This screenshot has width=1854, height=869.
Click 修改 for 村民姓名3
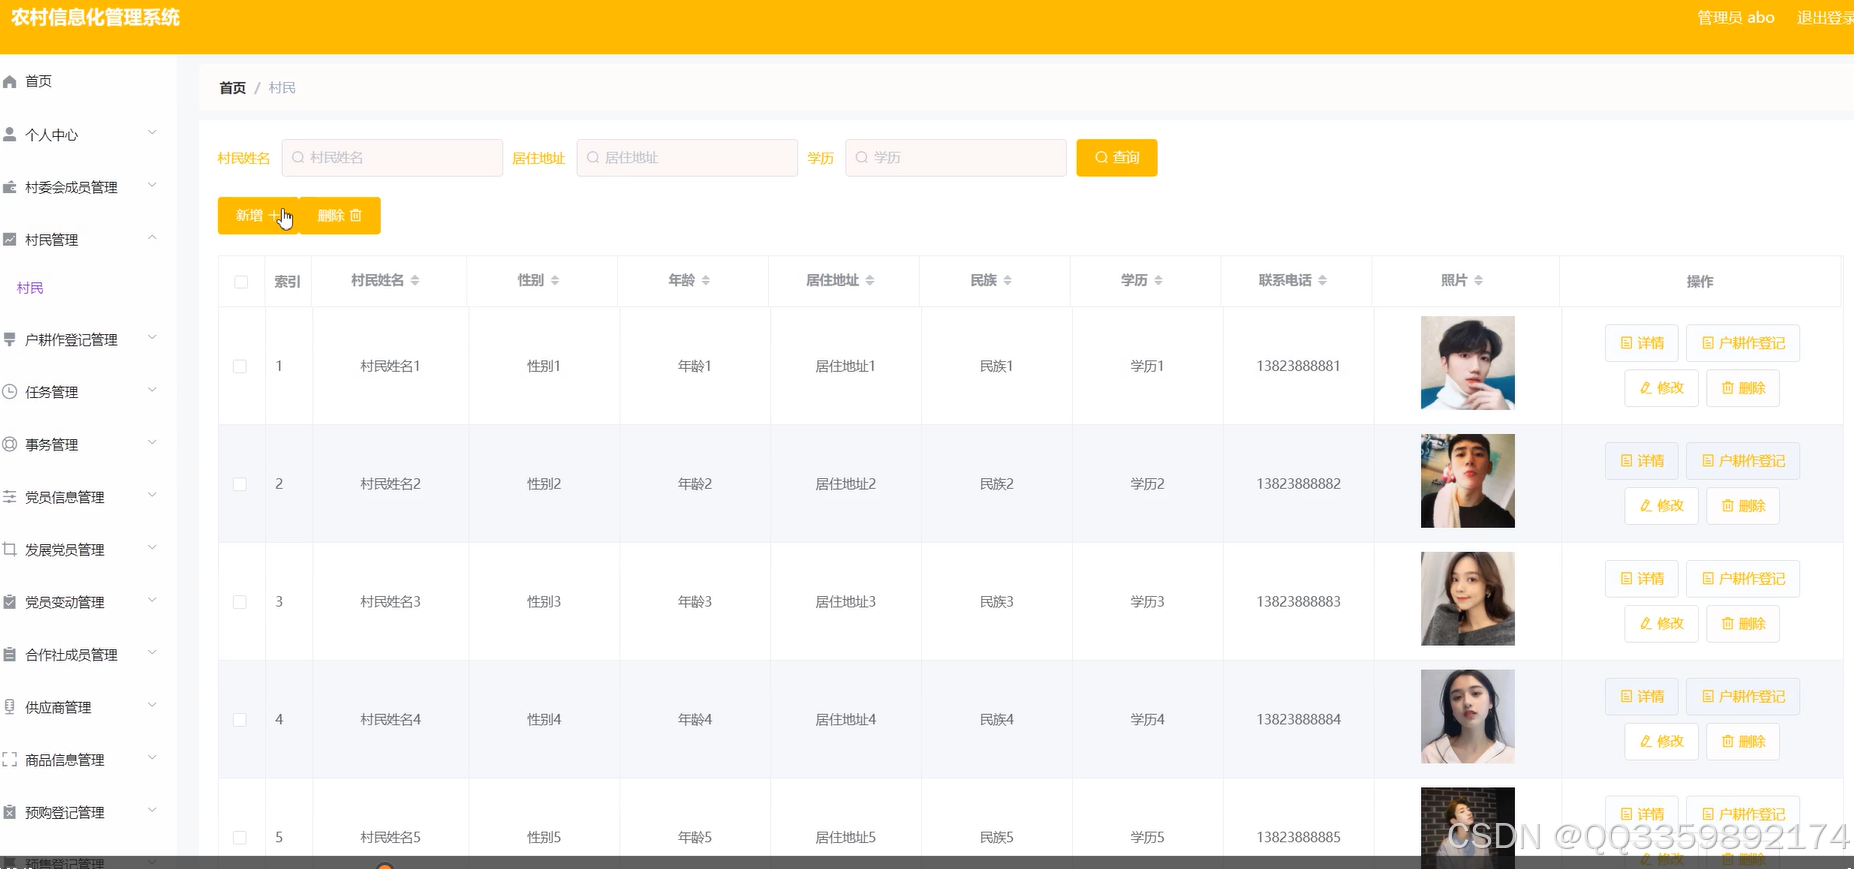pos(1661,624)
